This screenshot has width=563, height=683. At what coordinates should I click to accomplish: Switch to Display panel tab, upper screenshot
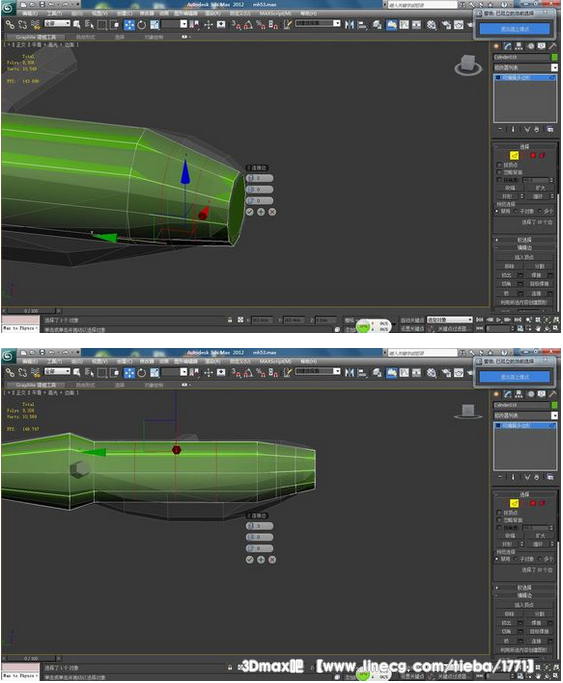[541, 46]
